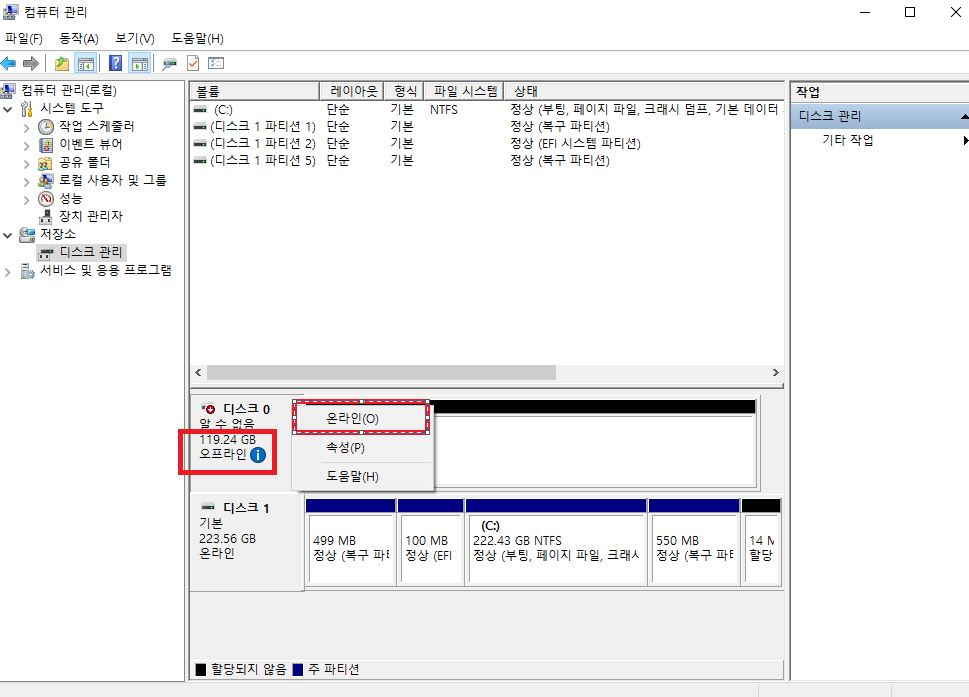Expand the 작업 스케줄러 node
Screen dimensions: 969x697
(x=26, y=128)
